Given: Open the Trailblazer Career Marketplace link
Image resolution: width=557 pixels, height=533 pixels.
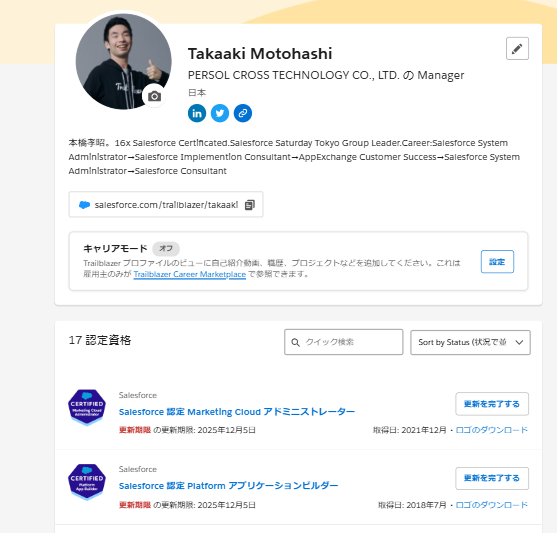Looking at the screenshot, I should coord(190,274).
